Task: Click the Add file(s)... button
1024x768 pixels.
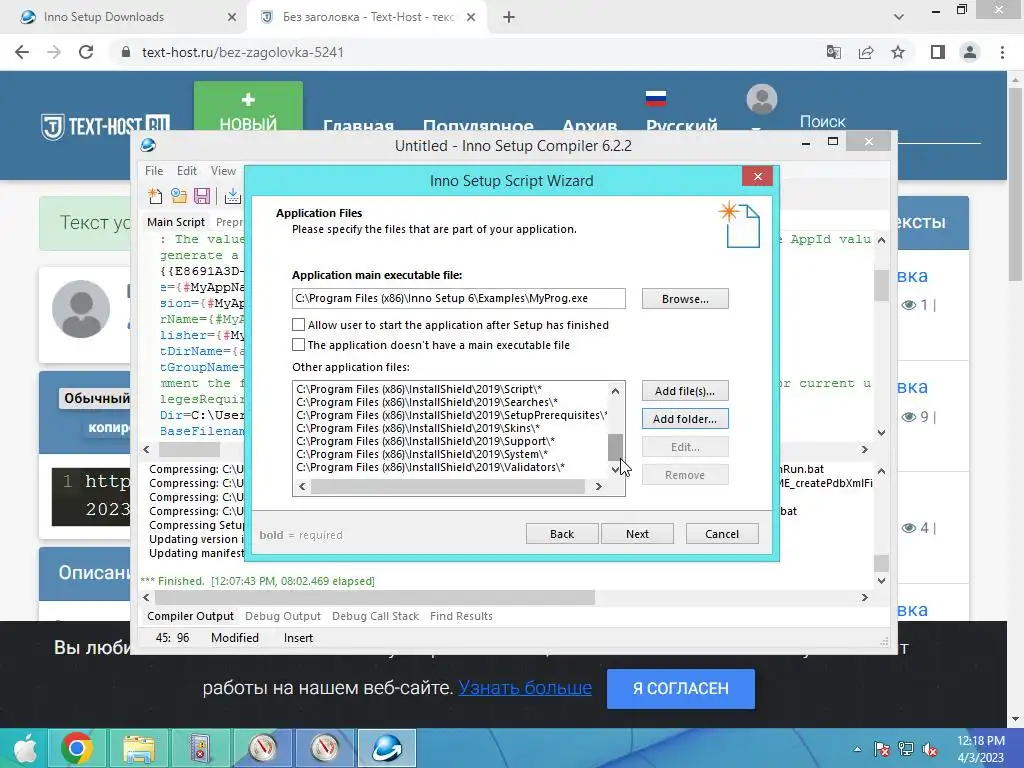Action: (x=685, y=391)
